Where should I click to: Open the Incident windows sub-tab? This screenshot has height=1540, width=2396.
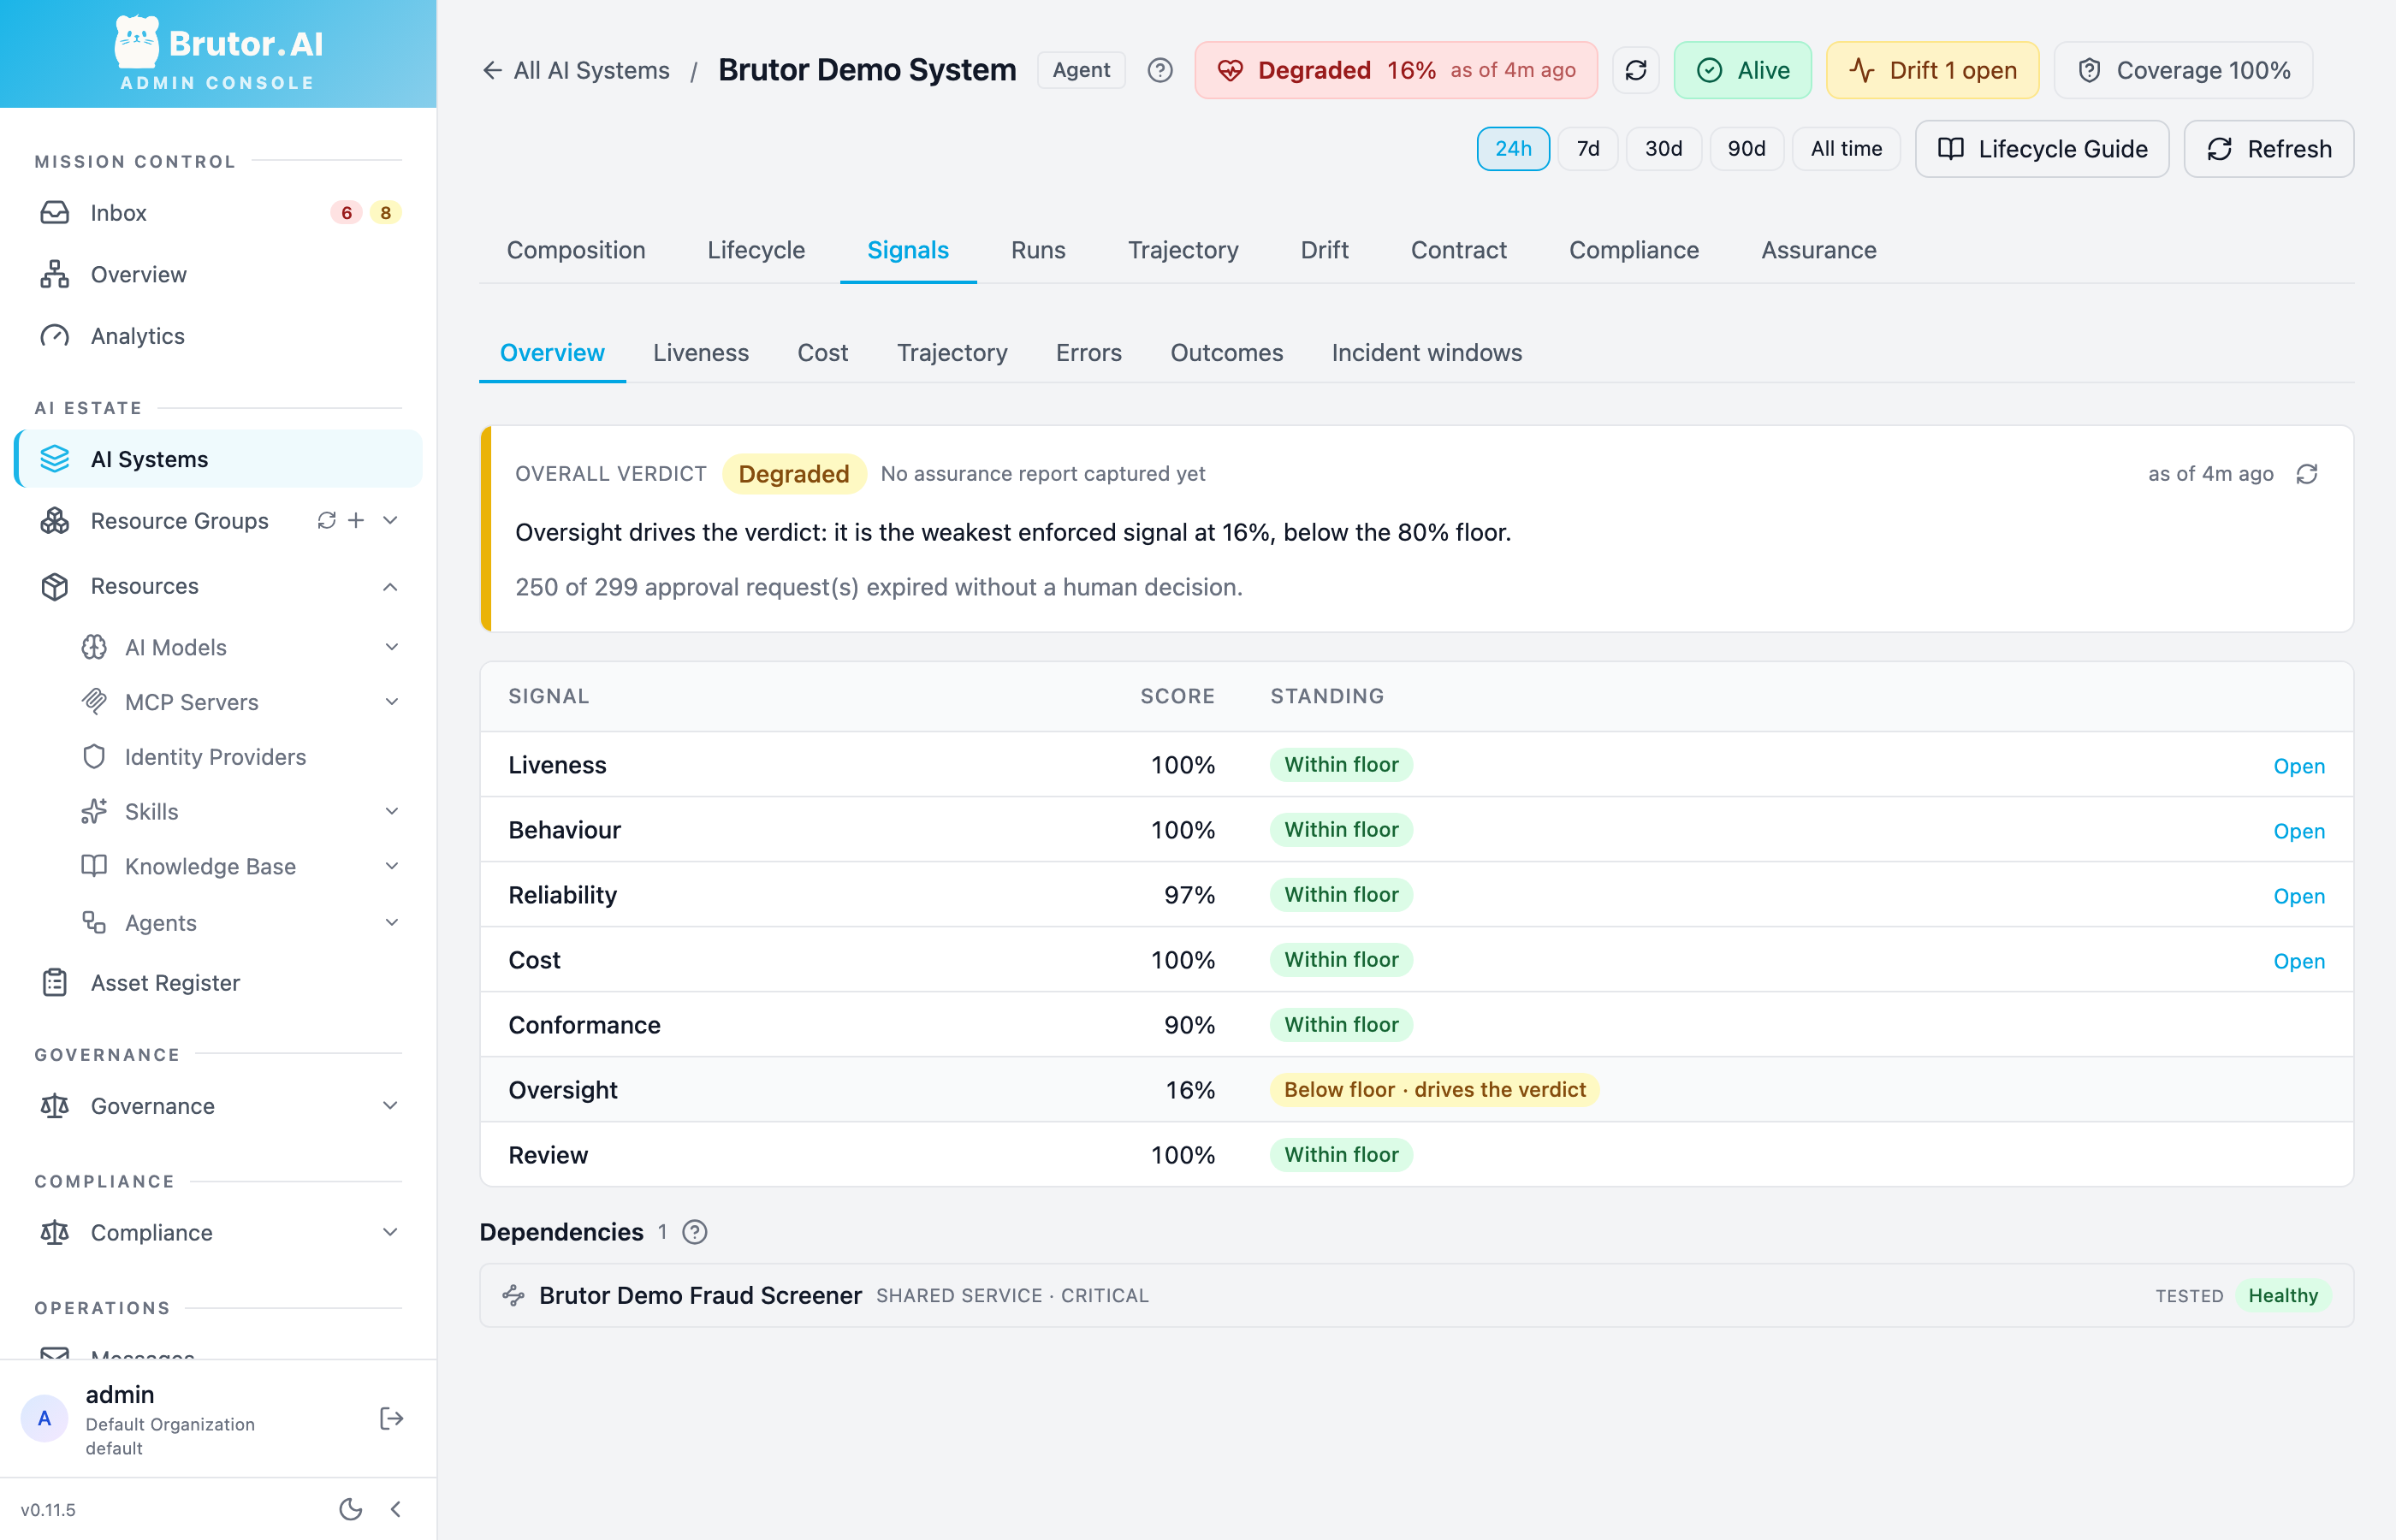pos(1426,353)
